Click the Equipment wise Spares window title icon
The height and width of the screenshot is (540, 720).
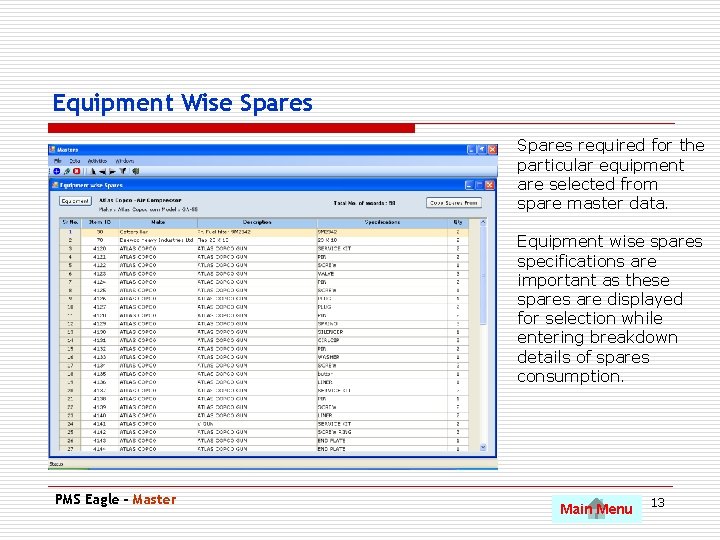[x=56, y=185]
